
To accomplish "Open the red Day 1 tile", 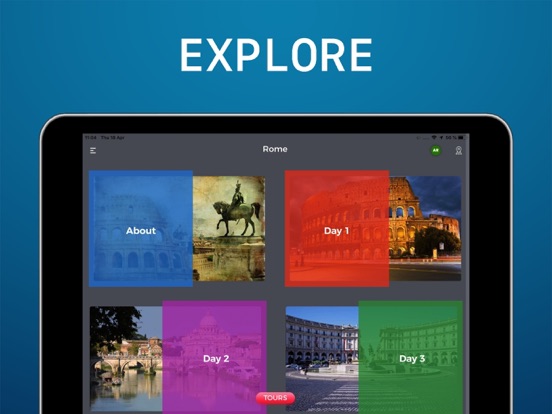I will coord(337,228).
